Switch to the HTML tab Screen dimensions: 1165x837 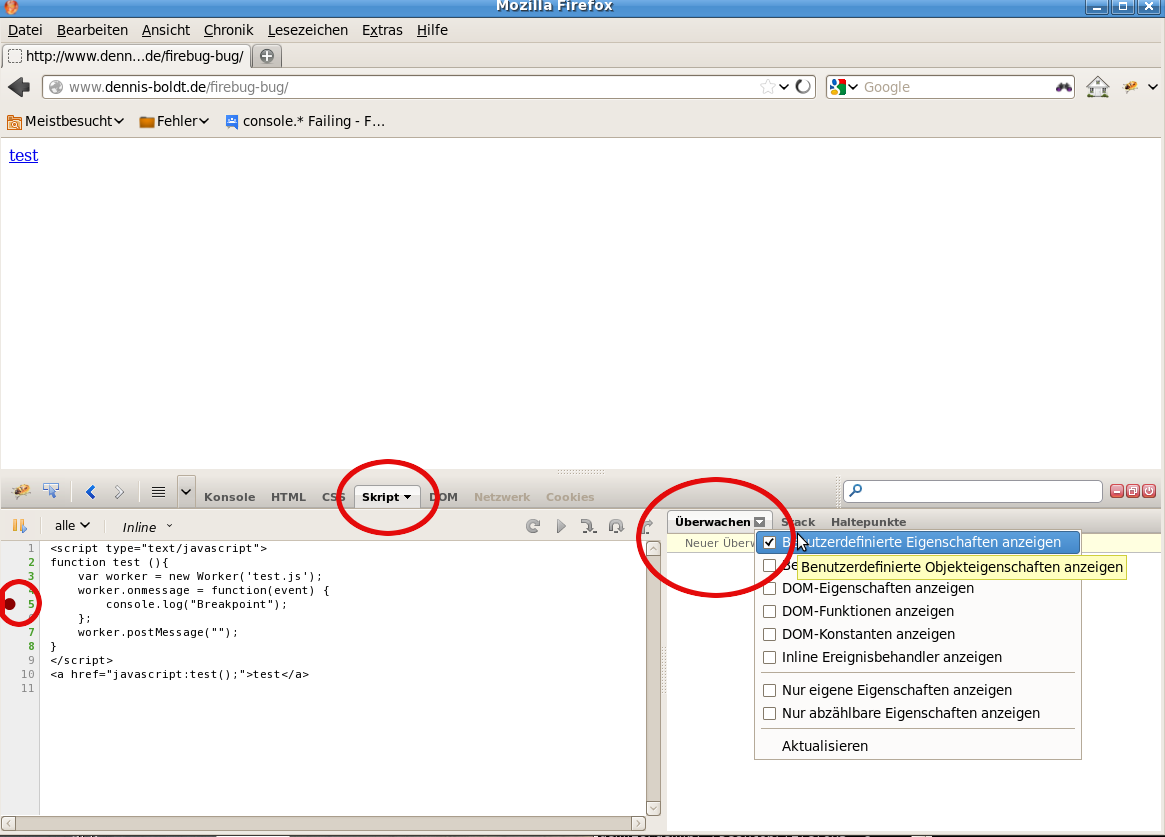click(x=288, y=497)
